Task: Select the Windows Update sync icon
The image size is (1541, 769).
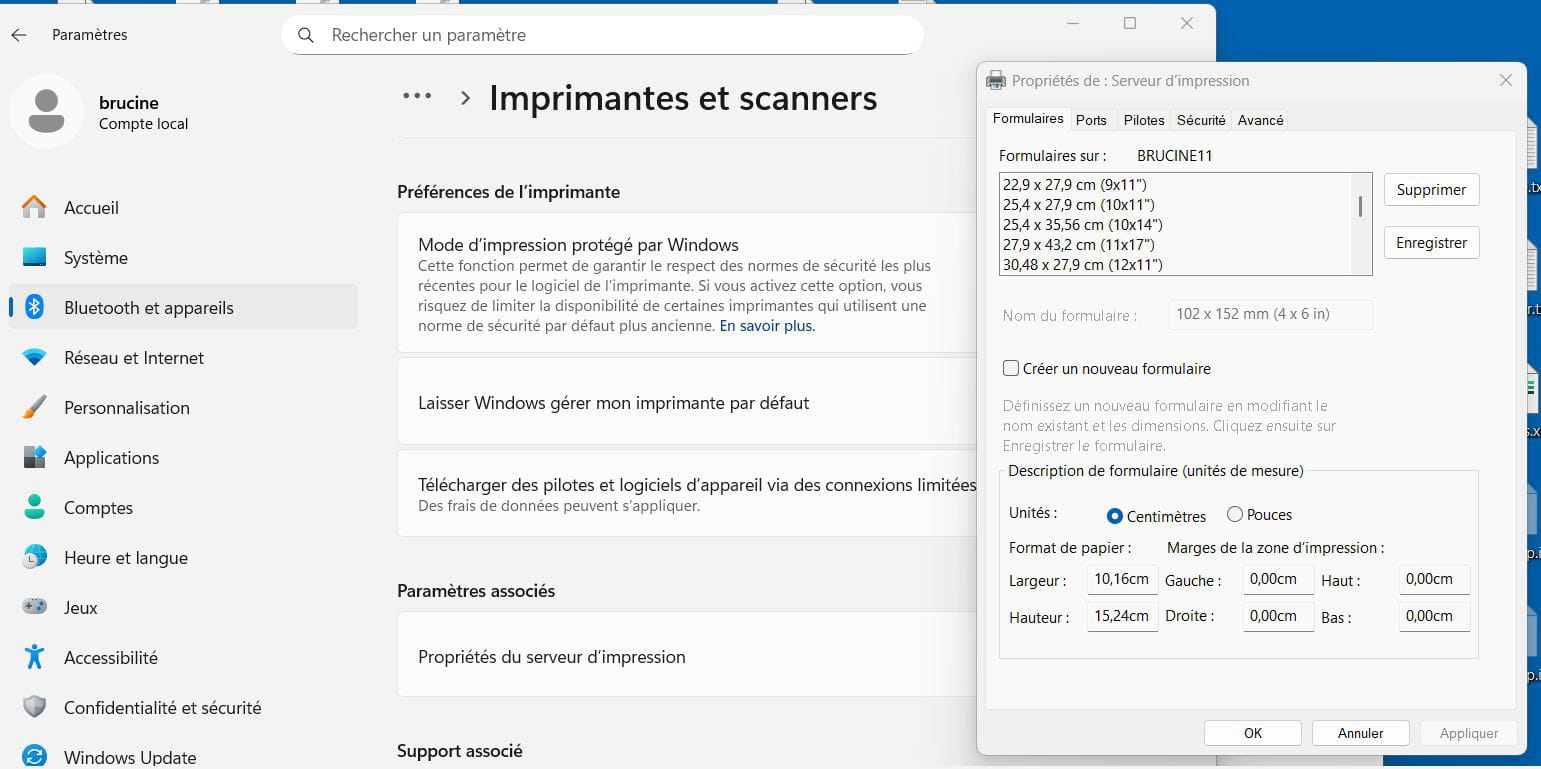Action: coord(34,757)
